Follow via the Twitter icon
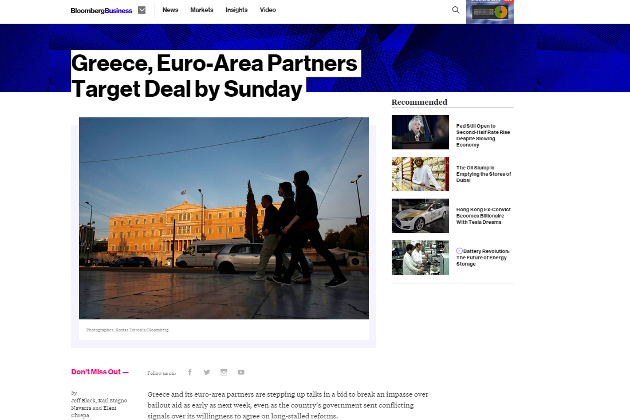The width and height of the screenshot is (630, 420). click(207, 372)
